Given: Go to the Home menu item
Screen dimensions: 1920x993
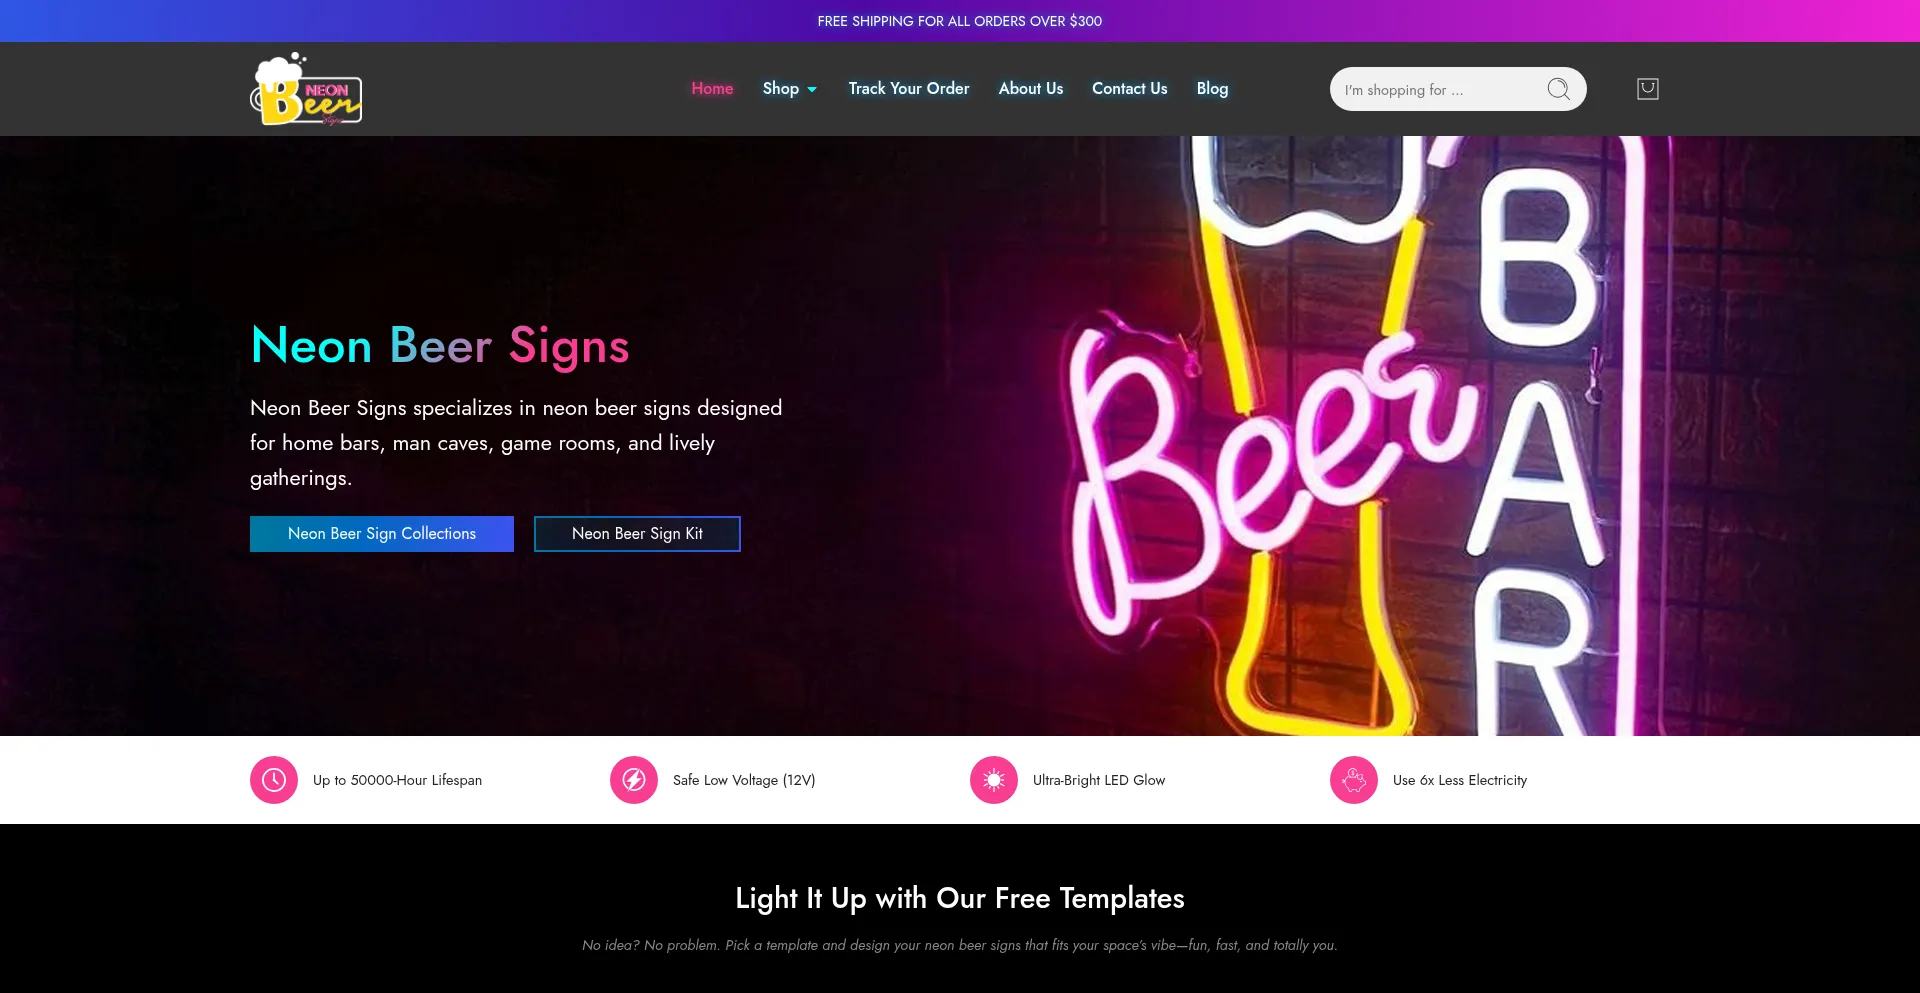Looking at the screenshot, I should (712, 89).
